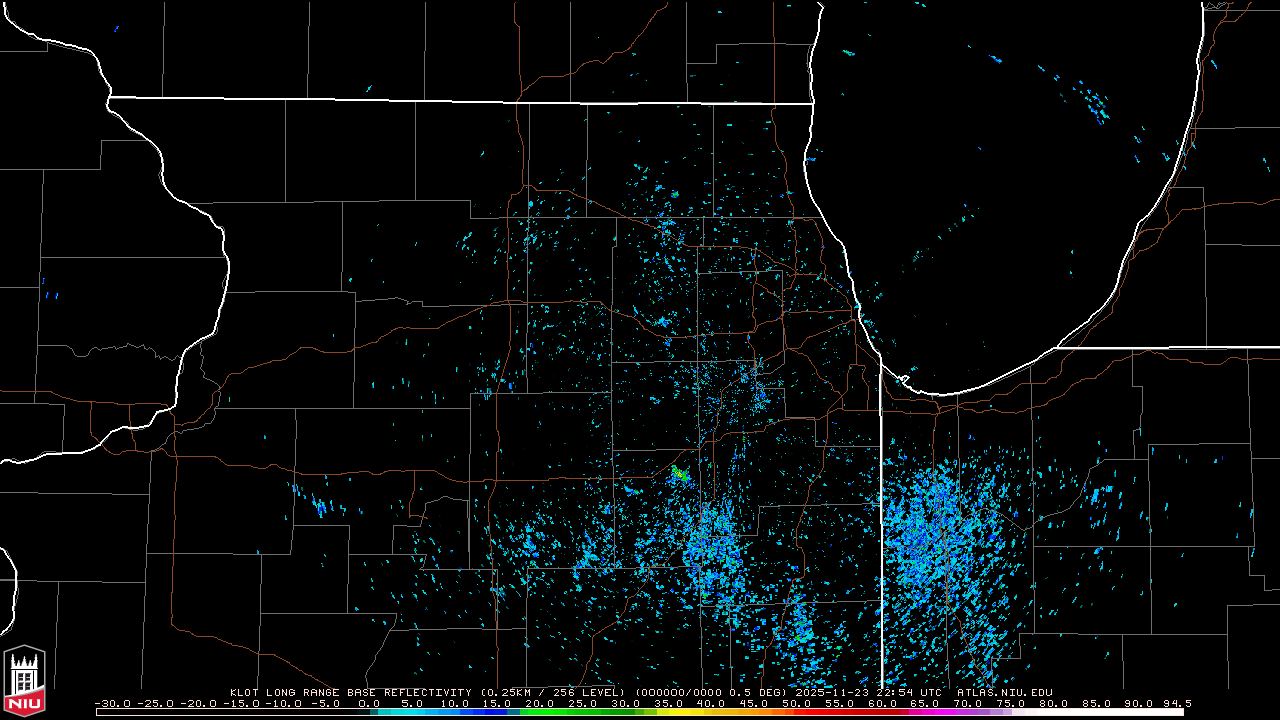This screenshot has height=720, width=1280.
Task: Click the 20.0 label on the reflectivity scale
Action: click(x=540, y=703)
